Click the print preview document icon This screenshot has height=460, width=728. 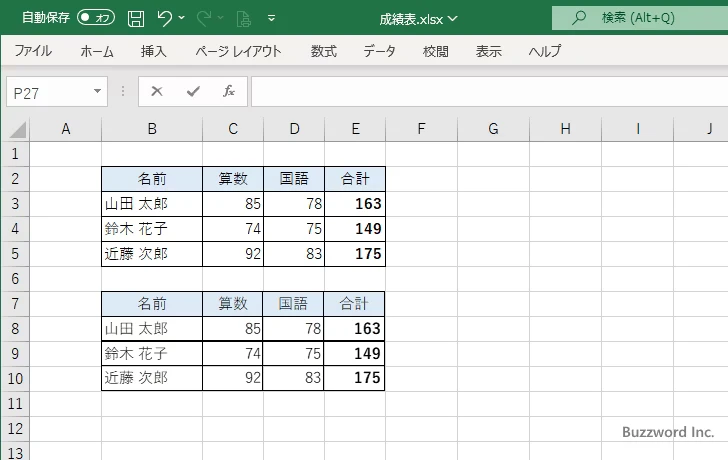click(x=243, y=19)
